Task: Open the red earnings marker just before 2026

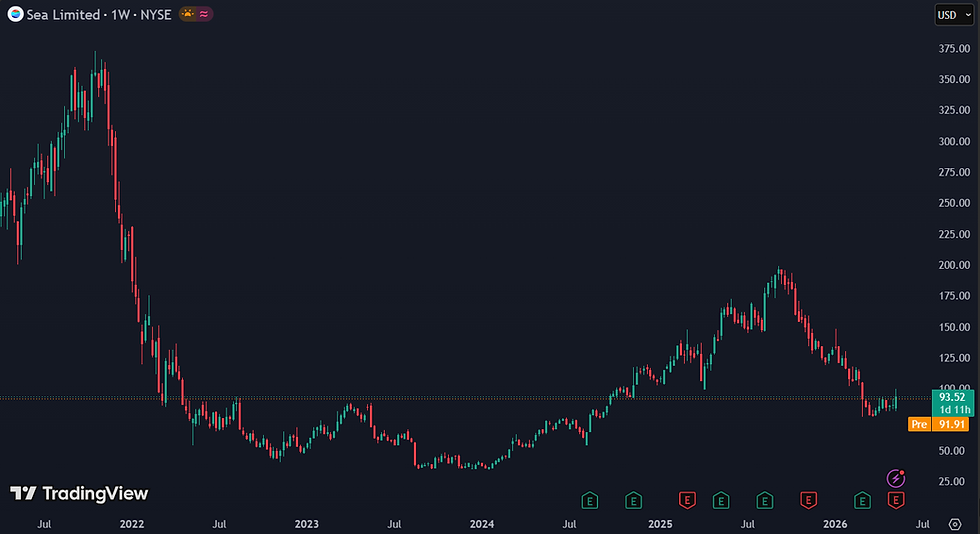Action: click(809, 500)
